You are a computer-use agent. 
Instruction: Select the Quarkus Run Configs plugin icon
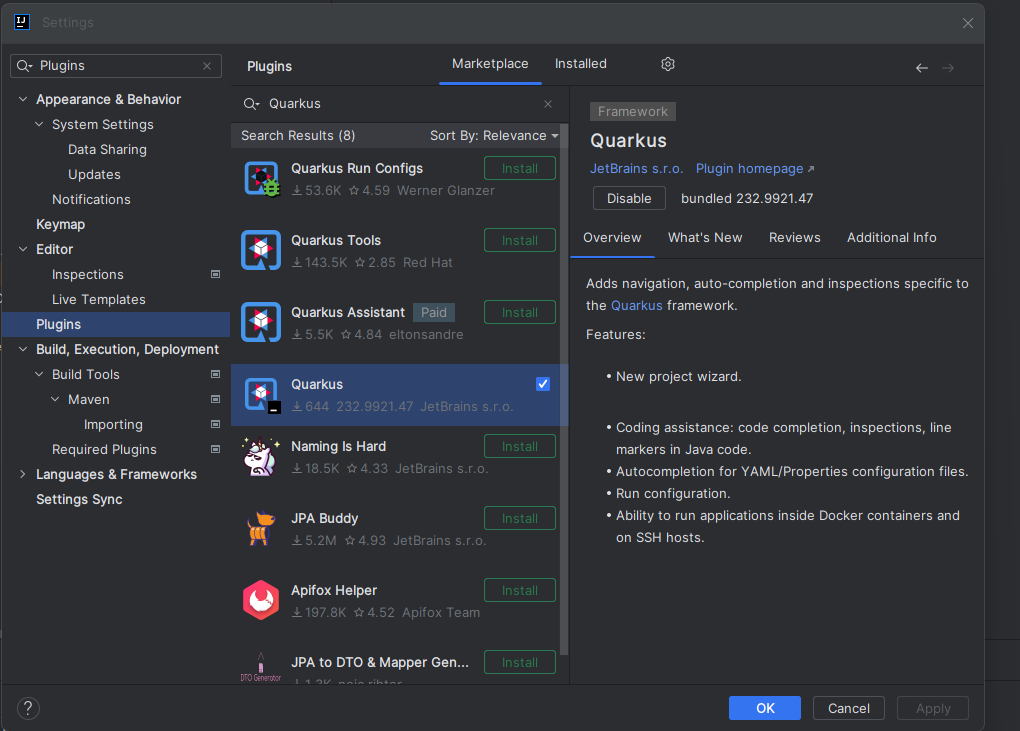coord(261,179)
